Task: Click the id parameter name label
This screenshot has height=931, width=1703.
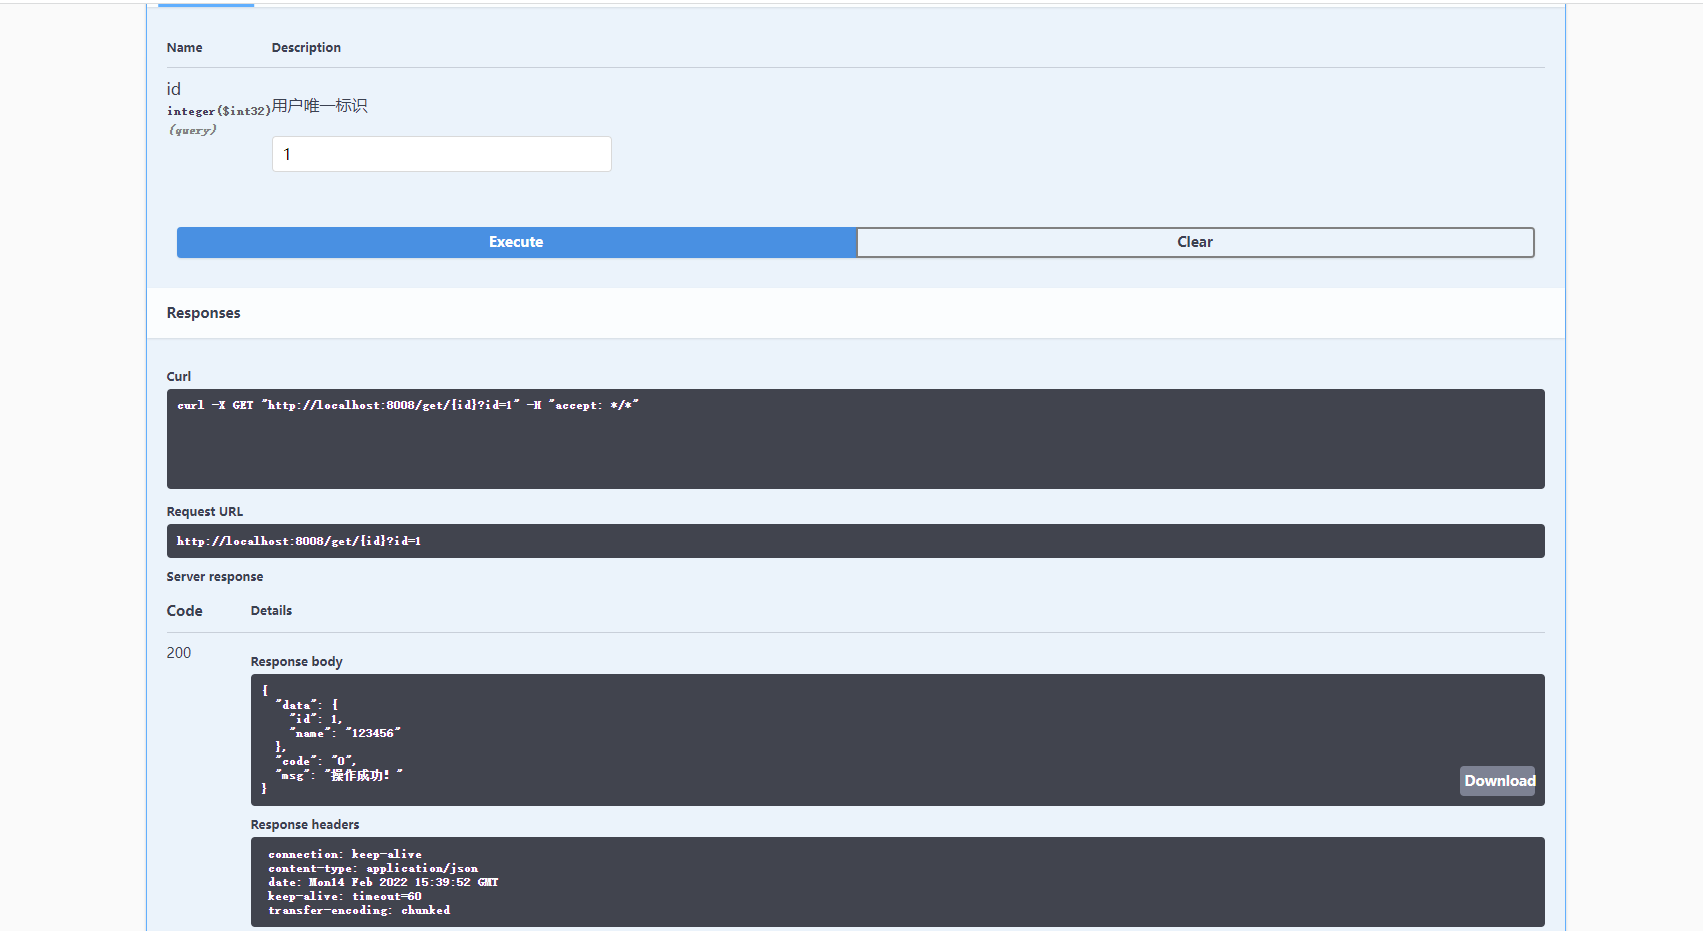Action: pyautogui.click(x=173, y=89)
